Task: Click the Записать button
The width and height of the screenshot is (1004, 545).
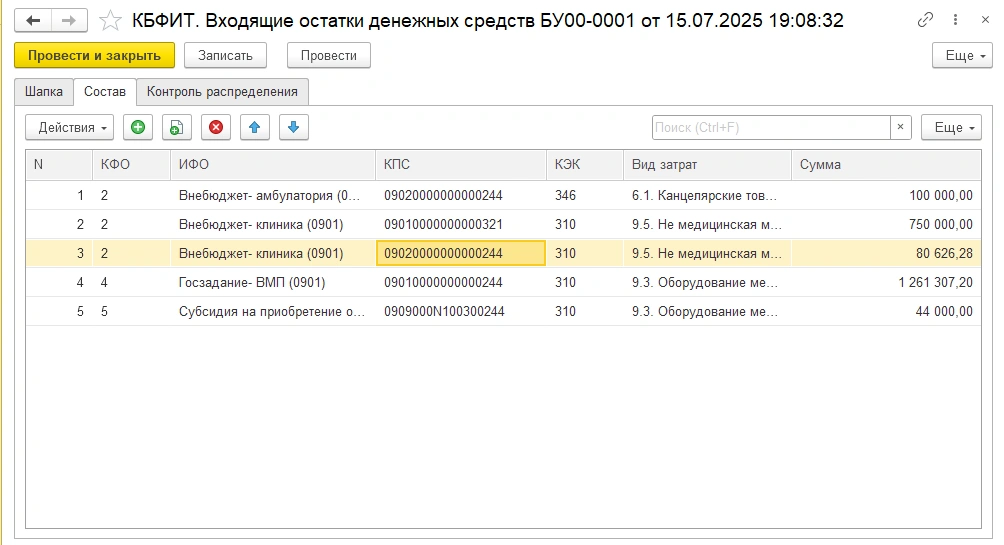Action: click(225, 56)
